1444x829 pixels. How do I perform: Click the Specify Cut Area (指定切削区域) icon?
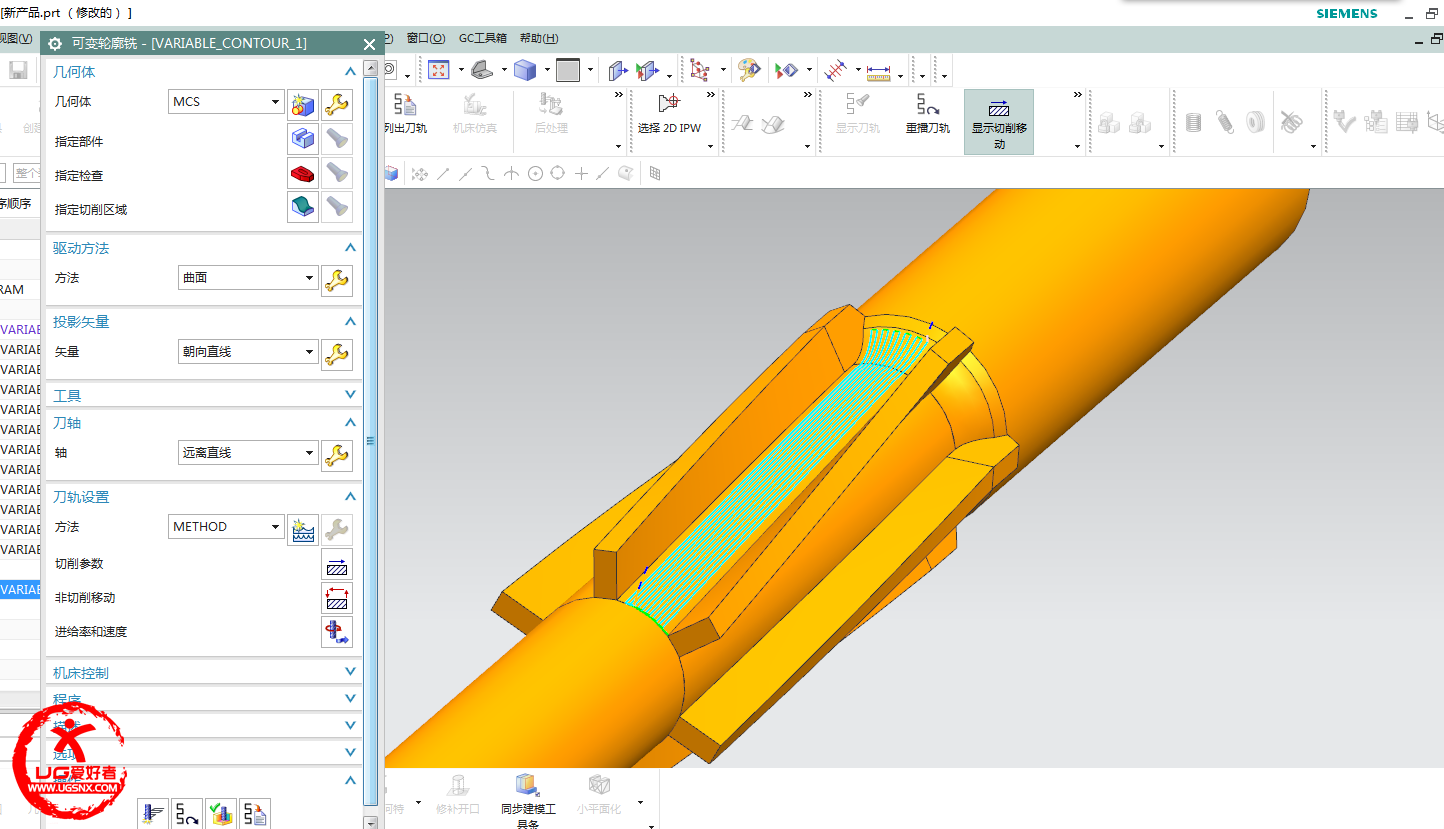pos(303,207)
